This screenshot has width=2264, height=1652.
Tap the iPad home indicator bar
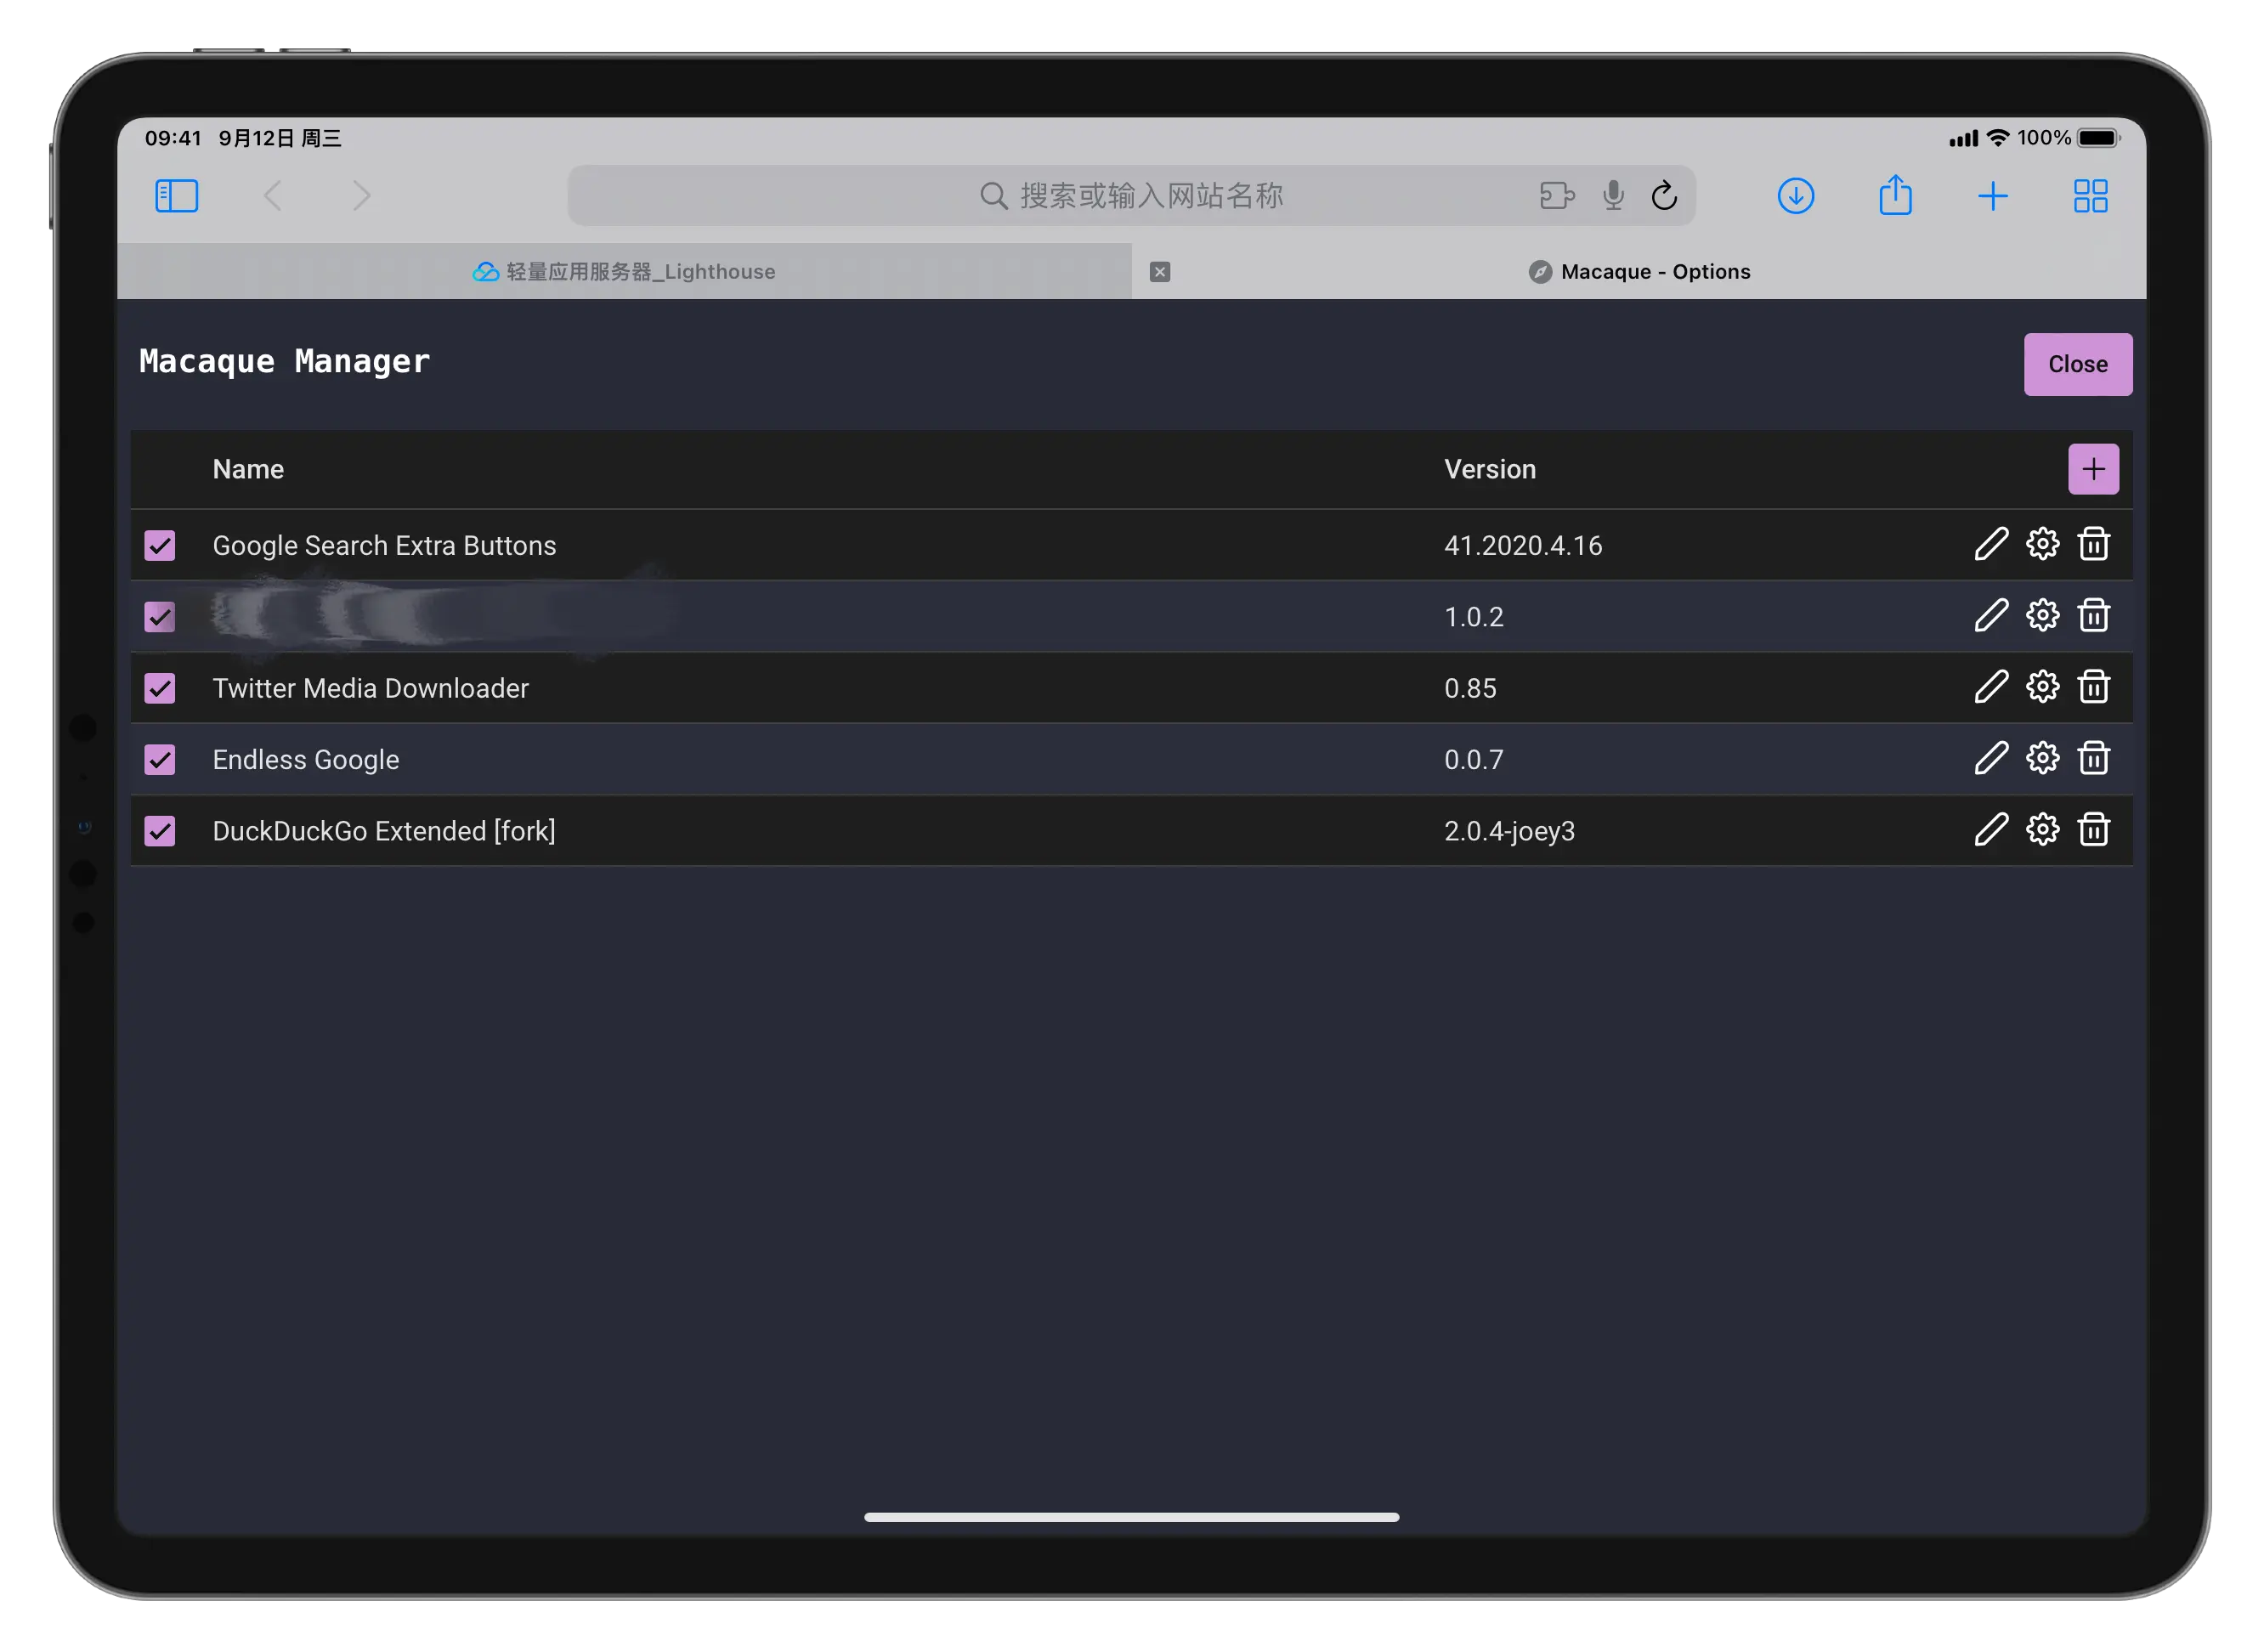click(1131, 1517)
